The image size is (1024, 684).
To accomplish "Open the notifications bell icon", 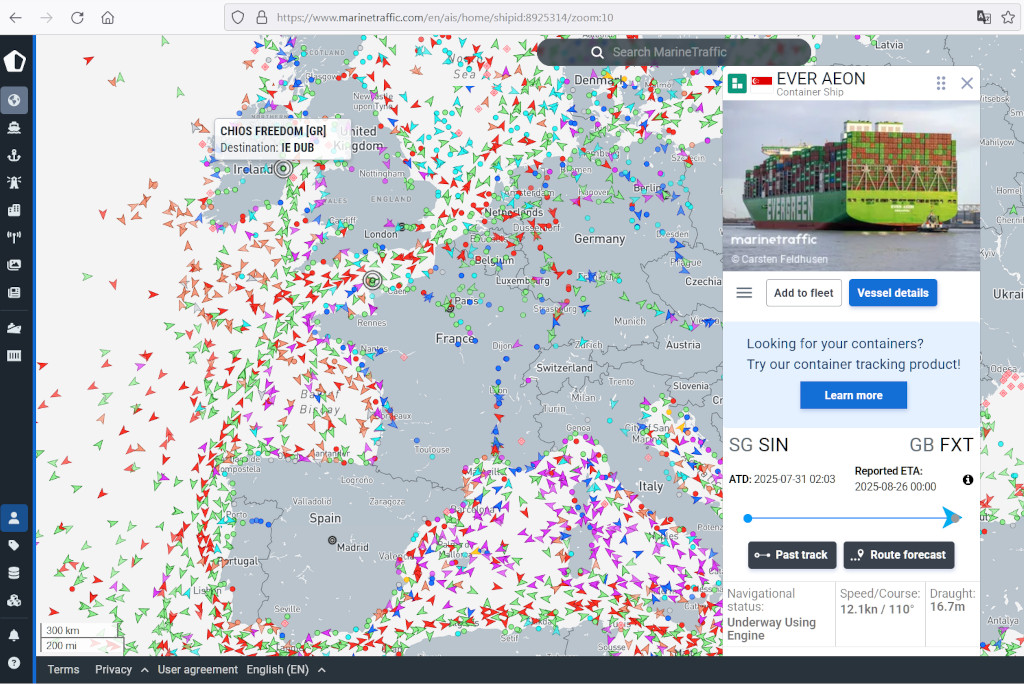I will [x=14, y=635].
